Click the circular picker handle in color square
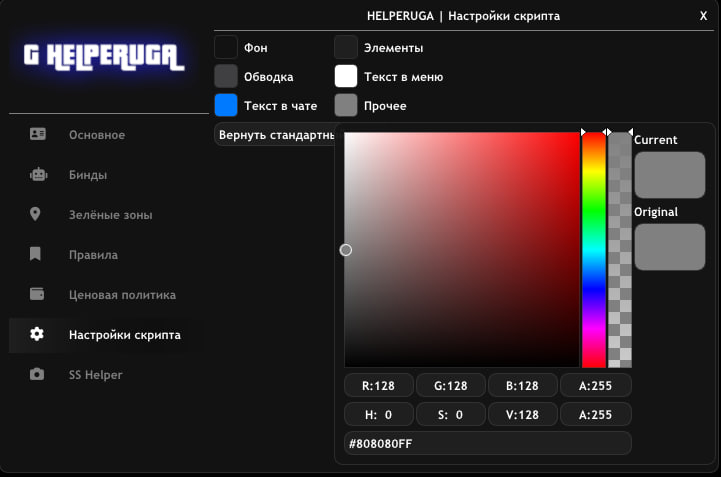Screen dimensions: 721x477 (346, 250)
